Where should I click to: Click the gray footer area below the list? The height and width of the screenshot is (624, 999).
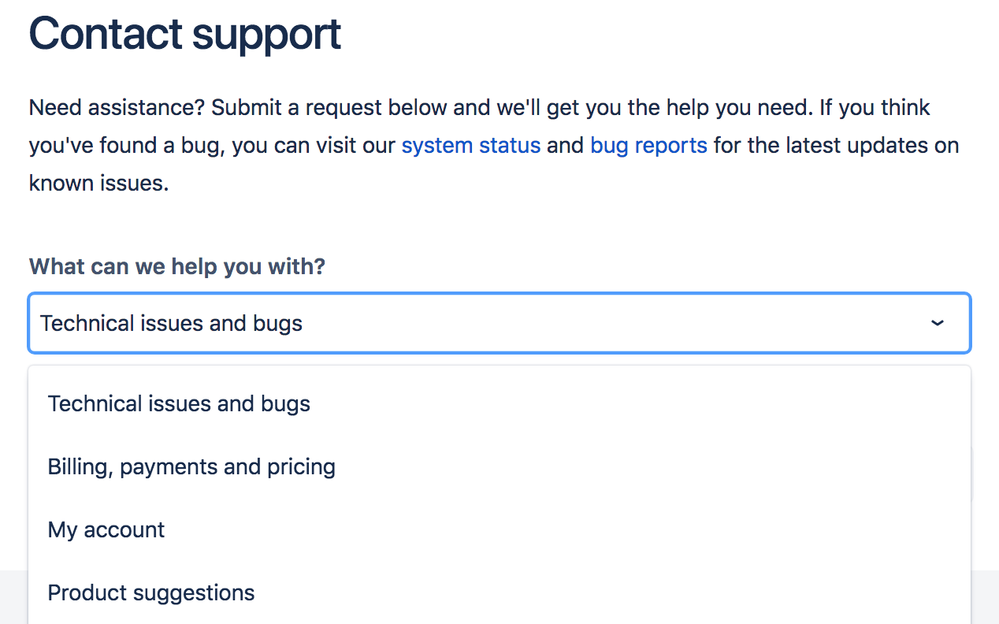(985, 598)
